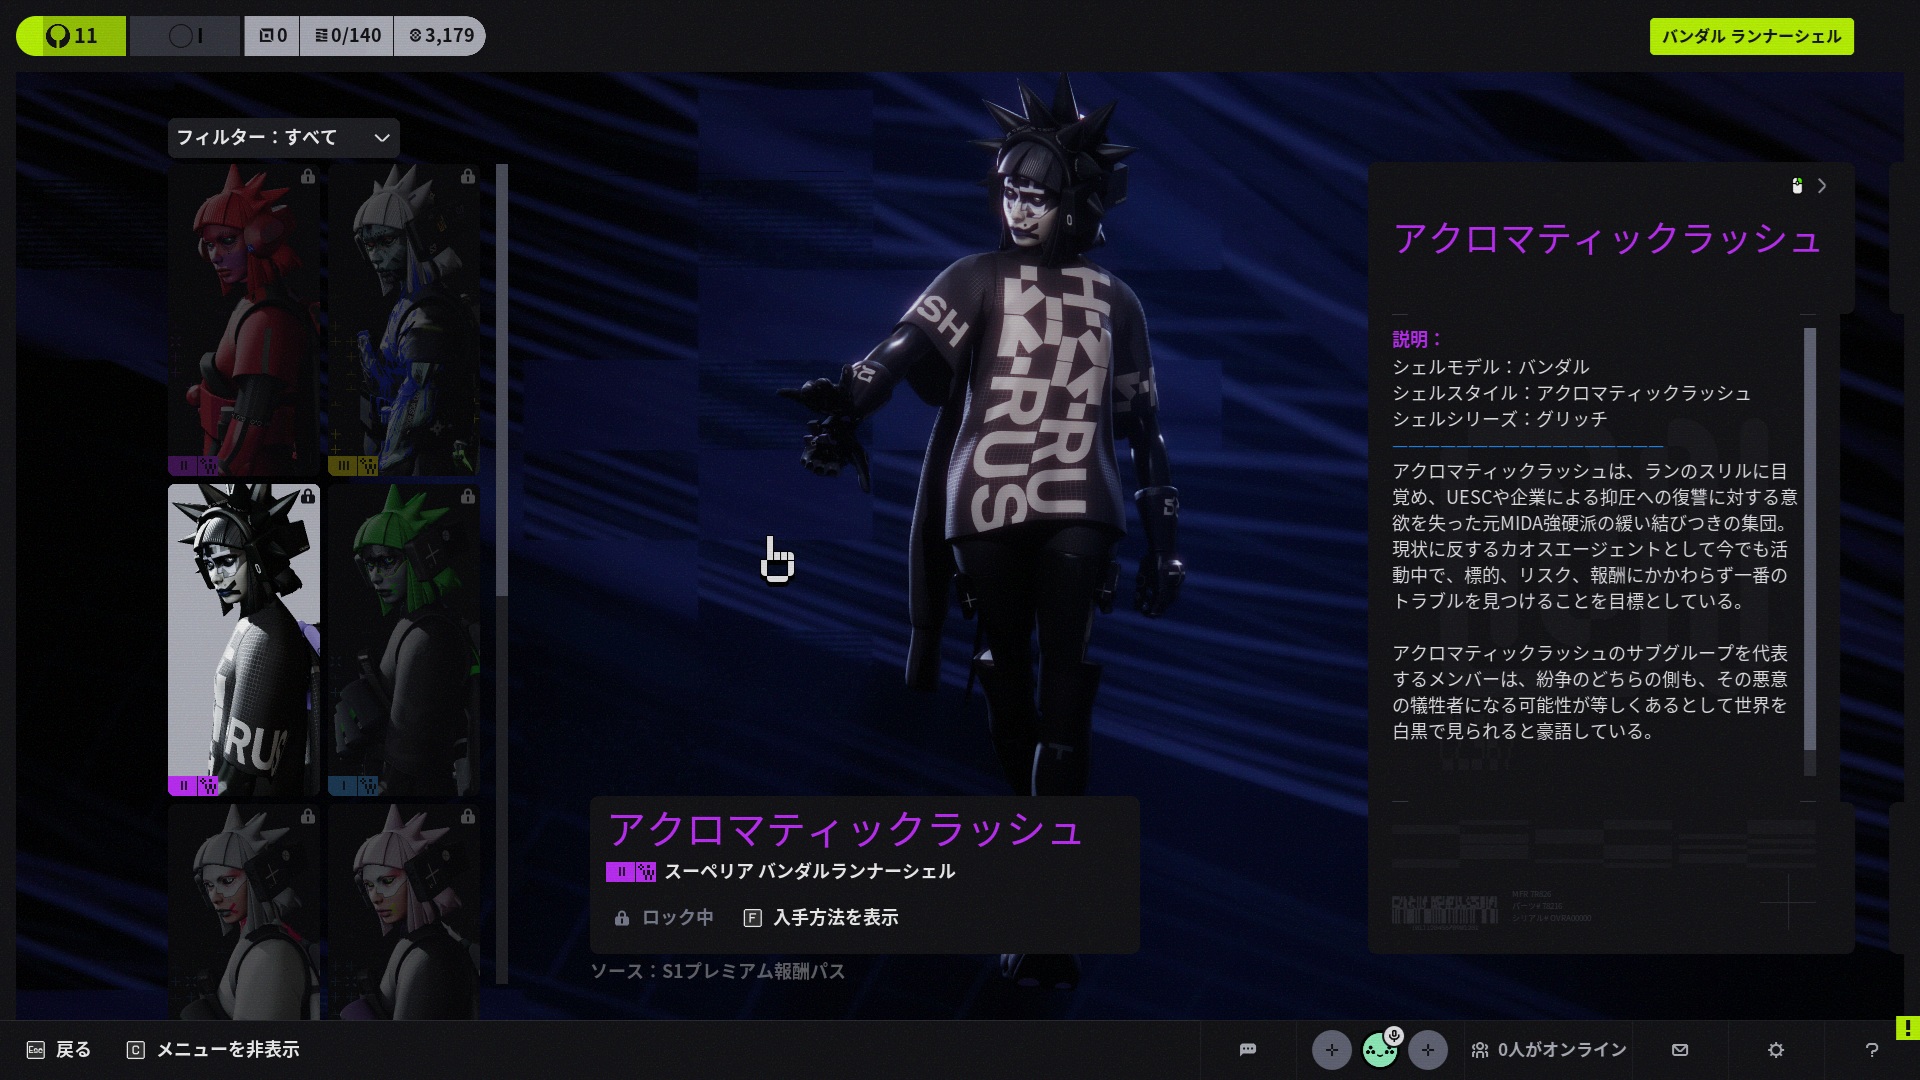
Task: Click the left add squad member plus
Action: (1331, 1050)
